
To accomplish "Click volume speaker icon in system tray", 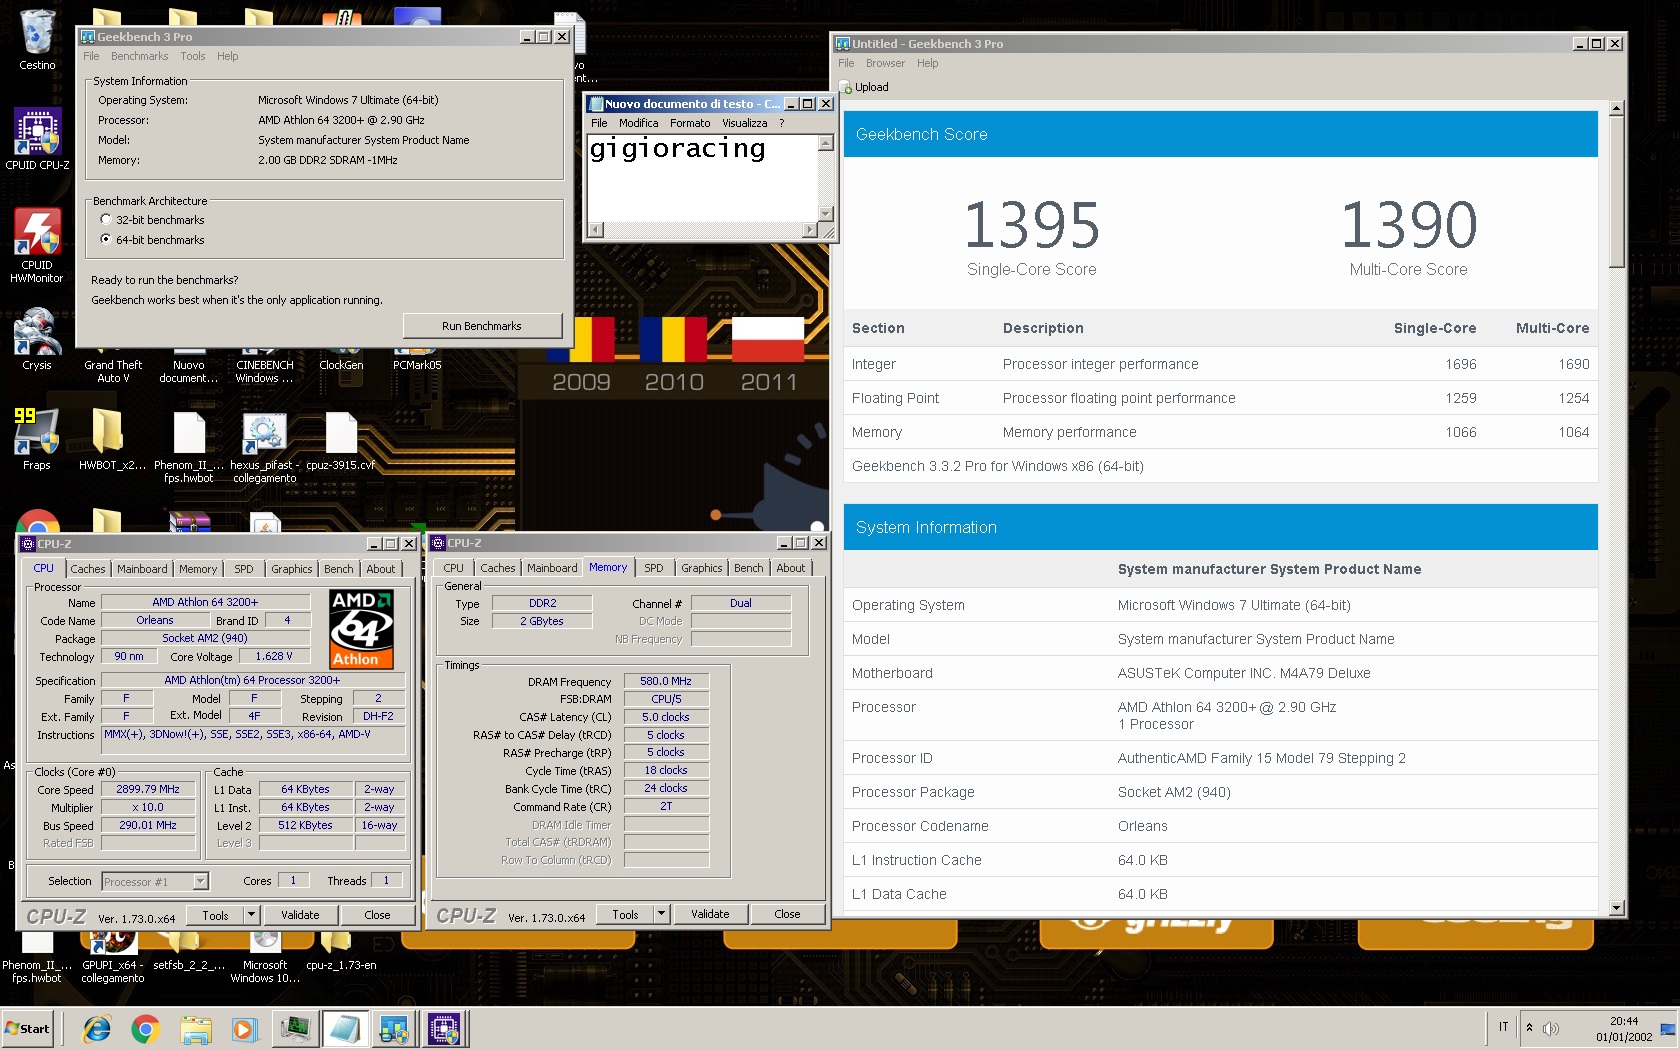I will coord(1551,1028).
